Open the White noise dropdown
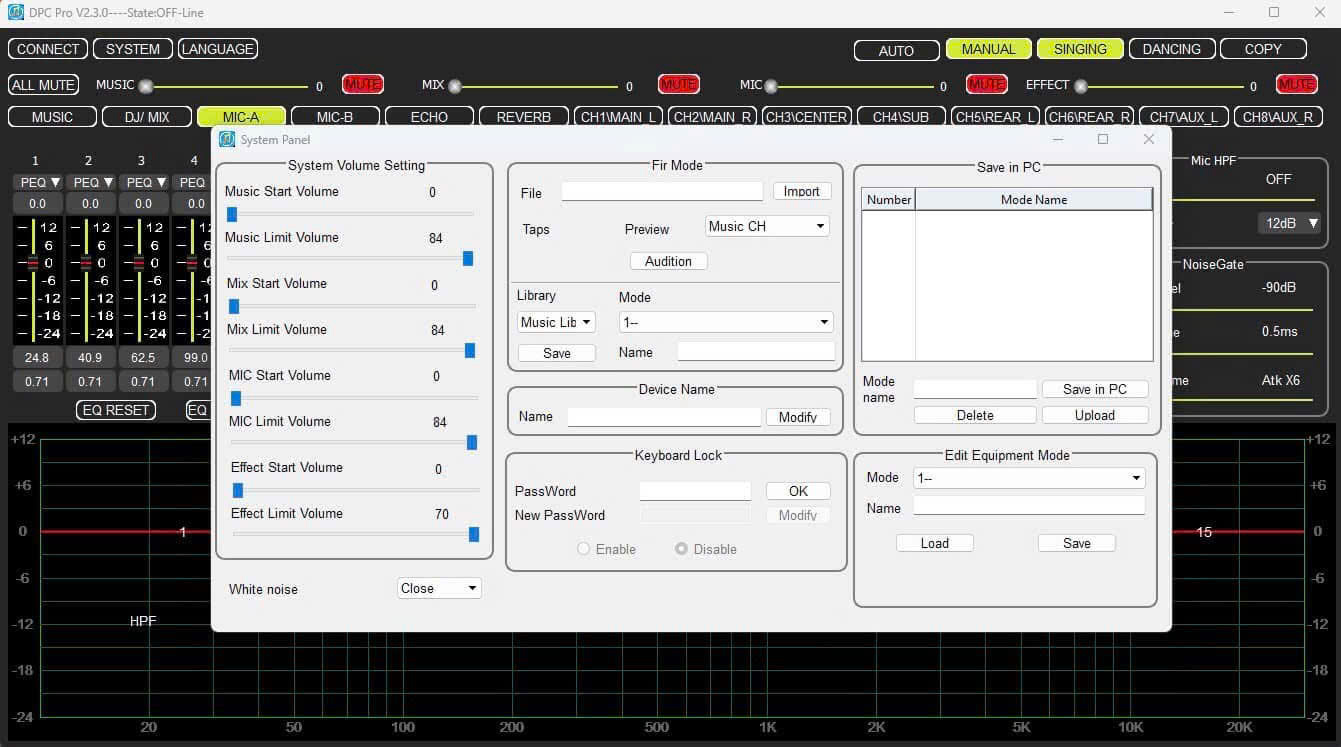The width and height of the screenshot is (1341, 747). pos(439,589)
